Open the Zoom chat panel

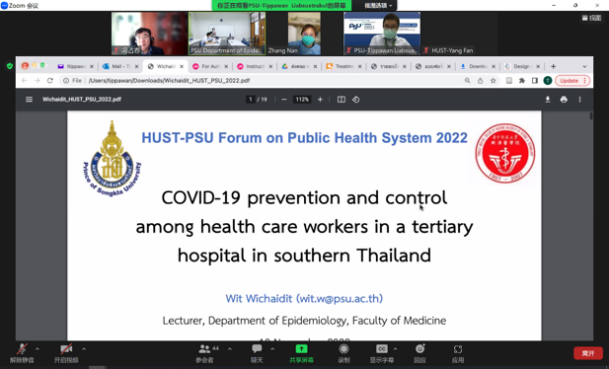[257, 353]
